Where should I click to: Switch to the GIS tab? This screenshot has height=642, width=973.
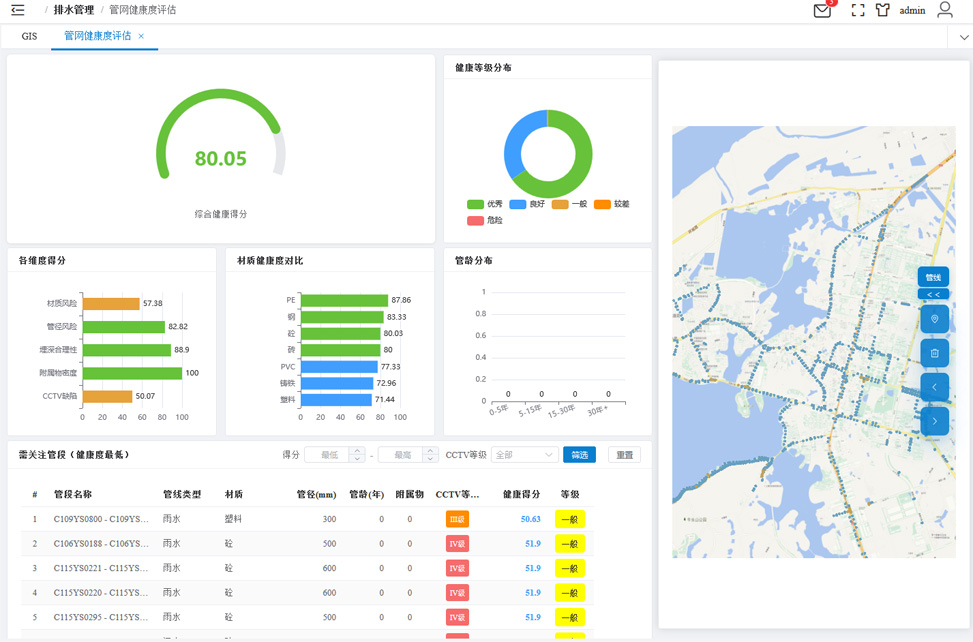pos(29,36)
